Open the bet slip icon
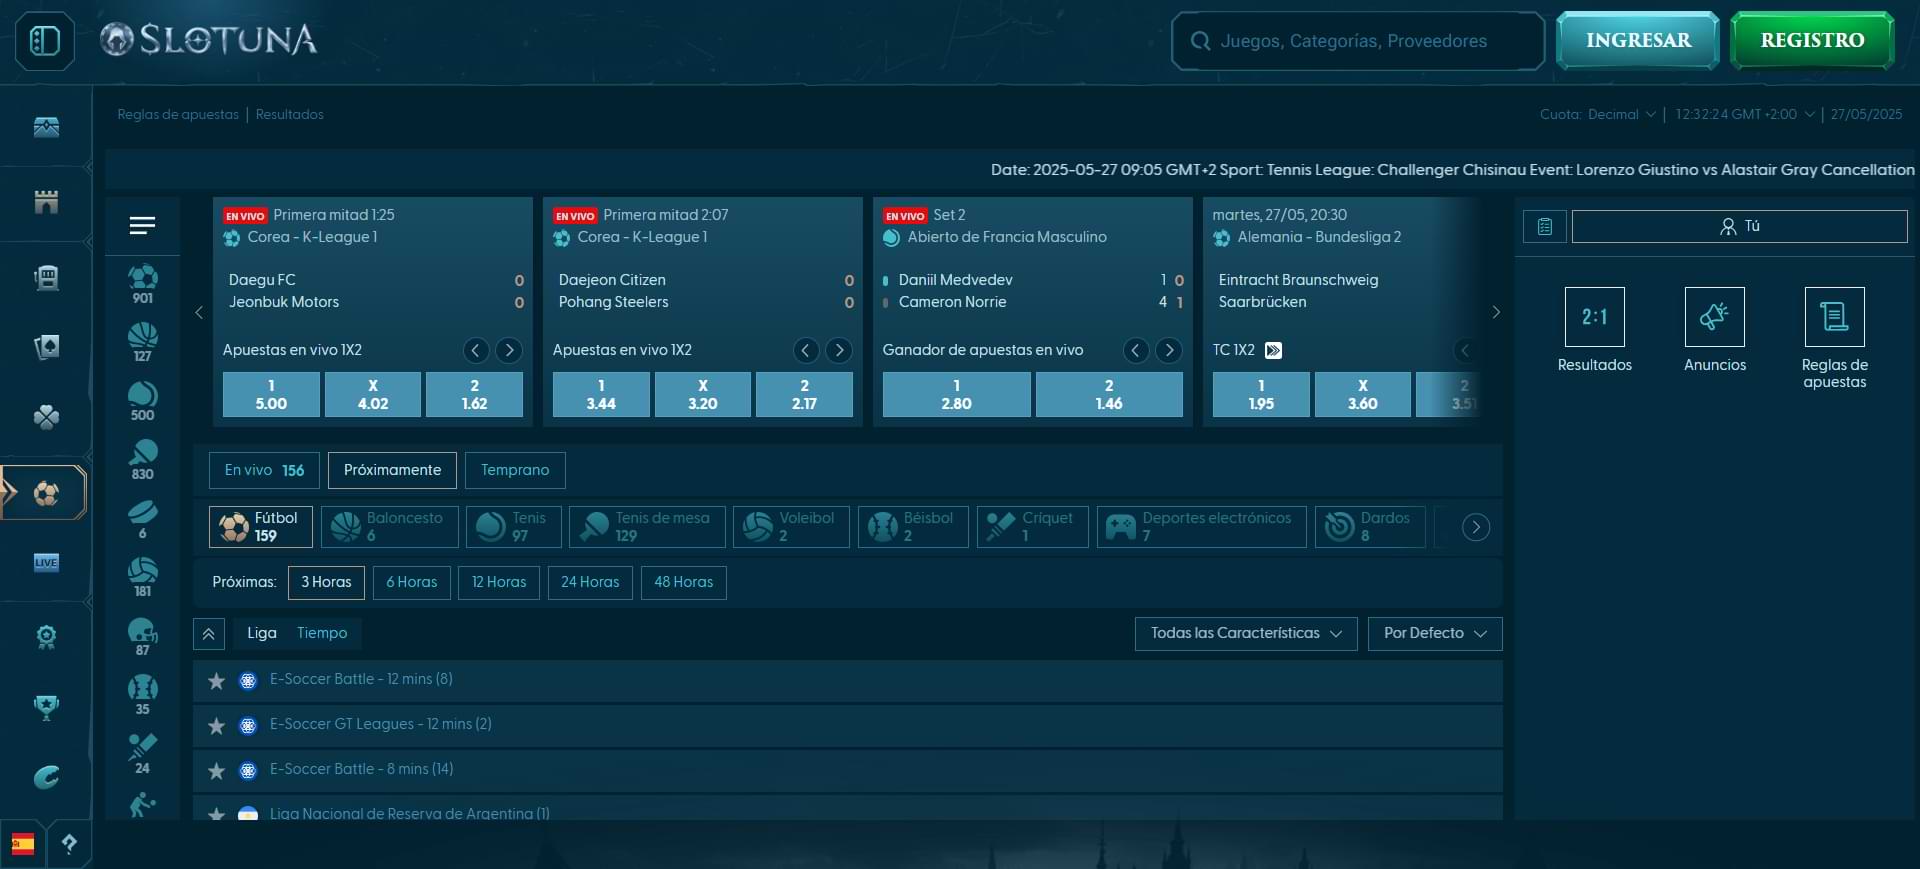This screenshot has width=1920, height=869. pyautogui.click(x=1544, y=227)
